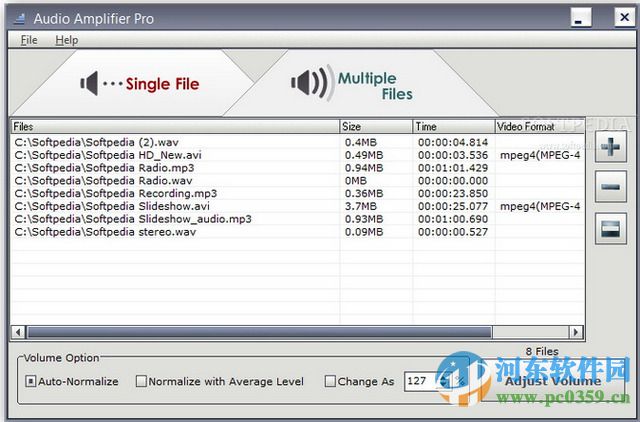Click the 00:00:00.527 time cell

[453, 232]
